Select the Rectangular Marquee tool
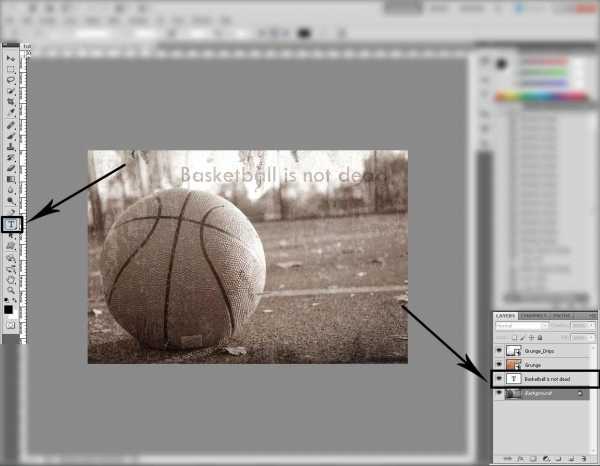 click(x=11, y=69)
